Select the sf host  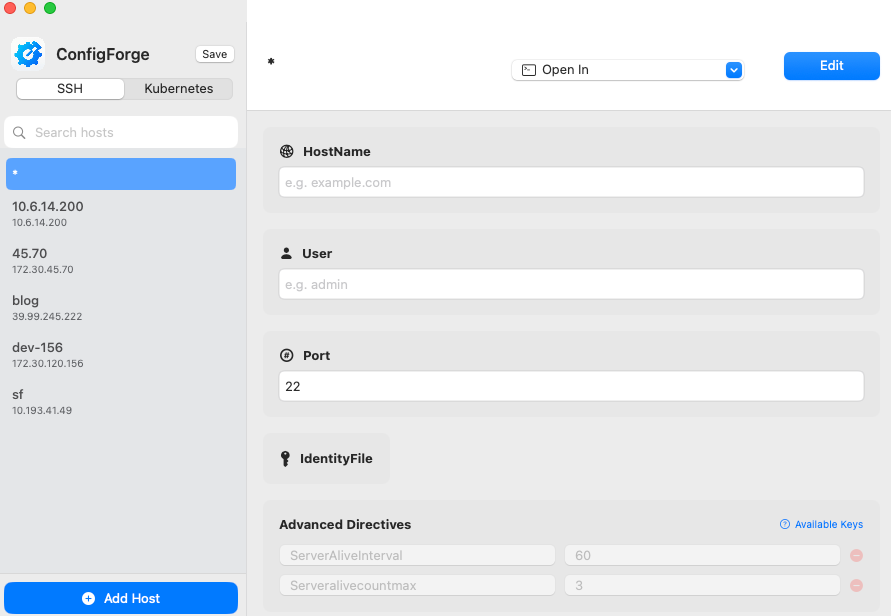pyautogui.click(x=121, y=402)
